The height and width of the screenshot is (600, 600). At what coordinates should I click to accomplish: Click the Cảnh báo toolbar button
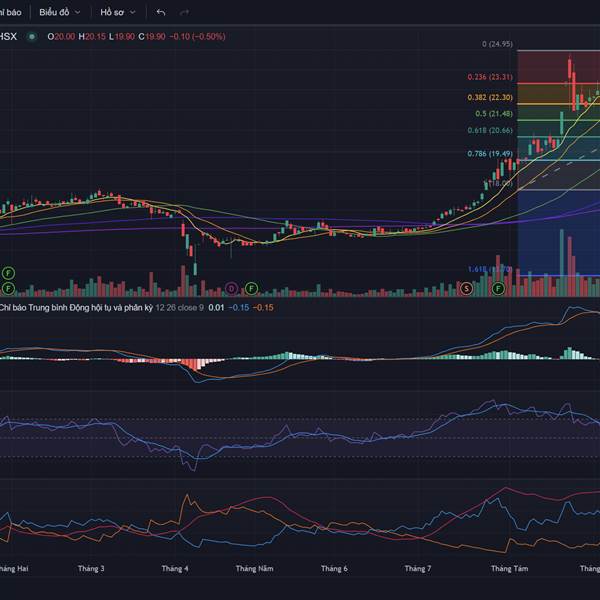pyautogui.click(x=10, y=12)
